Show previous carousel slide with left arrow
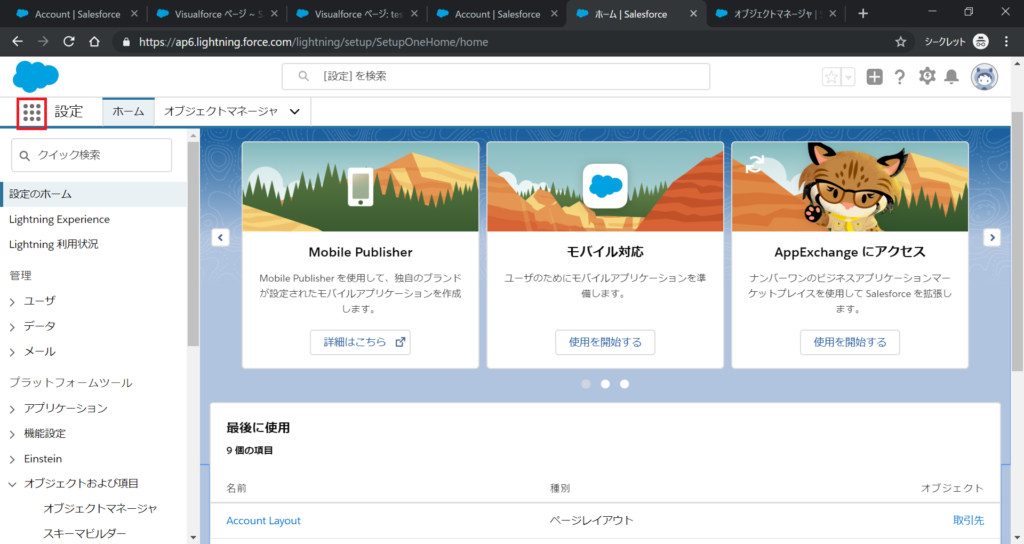Viewport: 1024px width, 544px height. (x=221, y=237)
